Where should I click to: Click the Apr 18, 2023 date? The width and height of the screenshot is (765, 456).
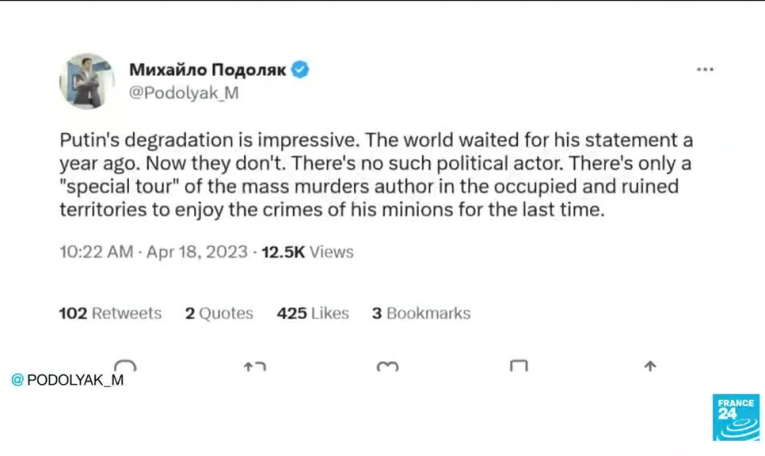tap(196, 252)
